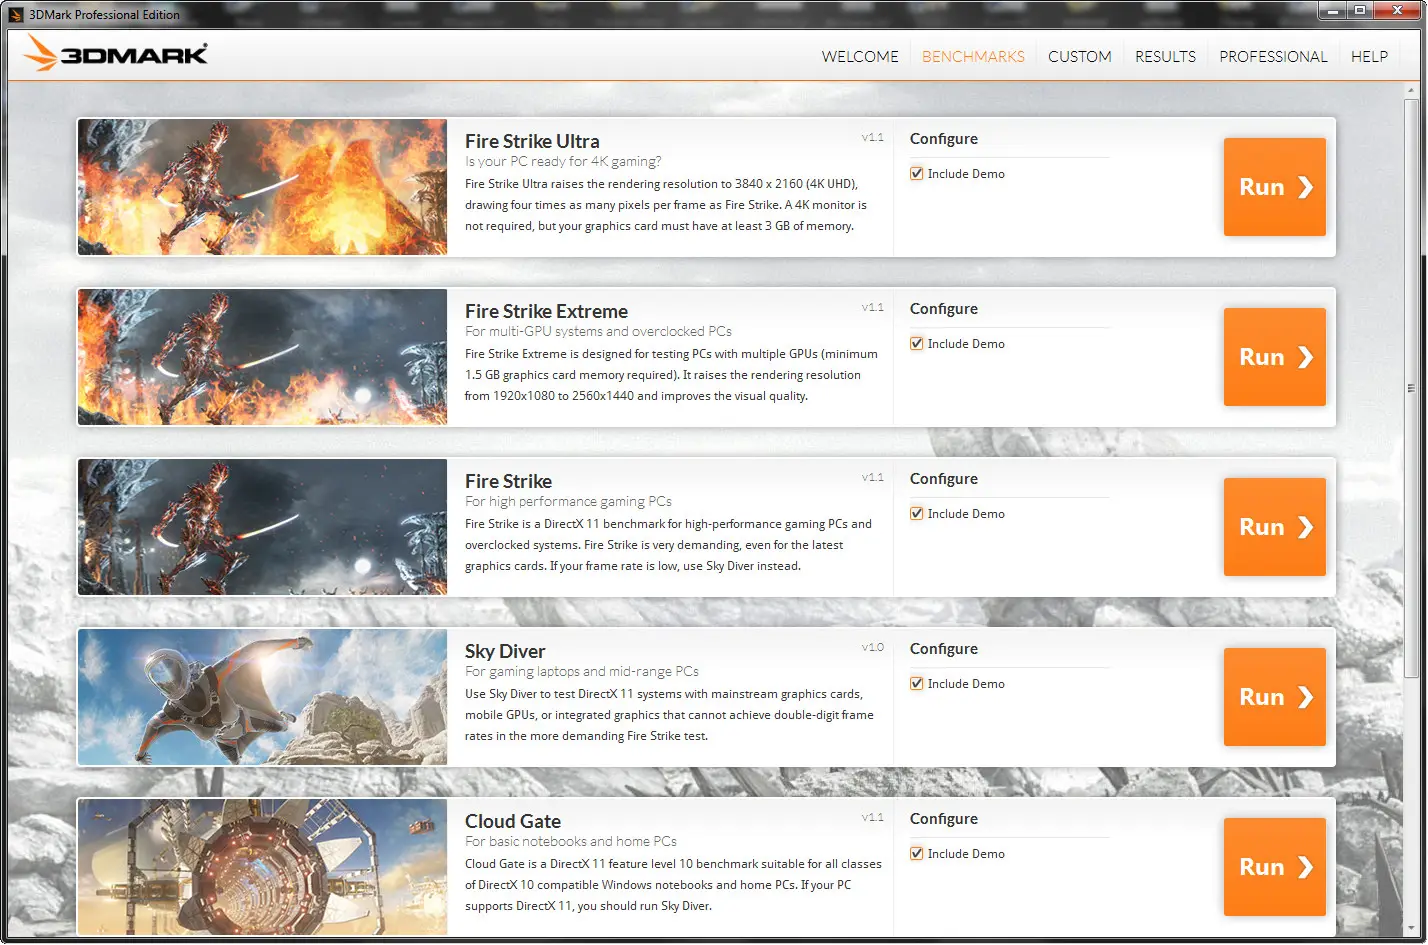Toggle Include Demo for Cloud Gate
The image size is (1428, 945).
click(x=917, y=854)
